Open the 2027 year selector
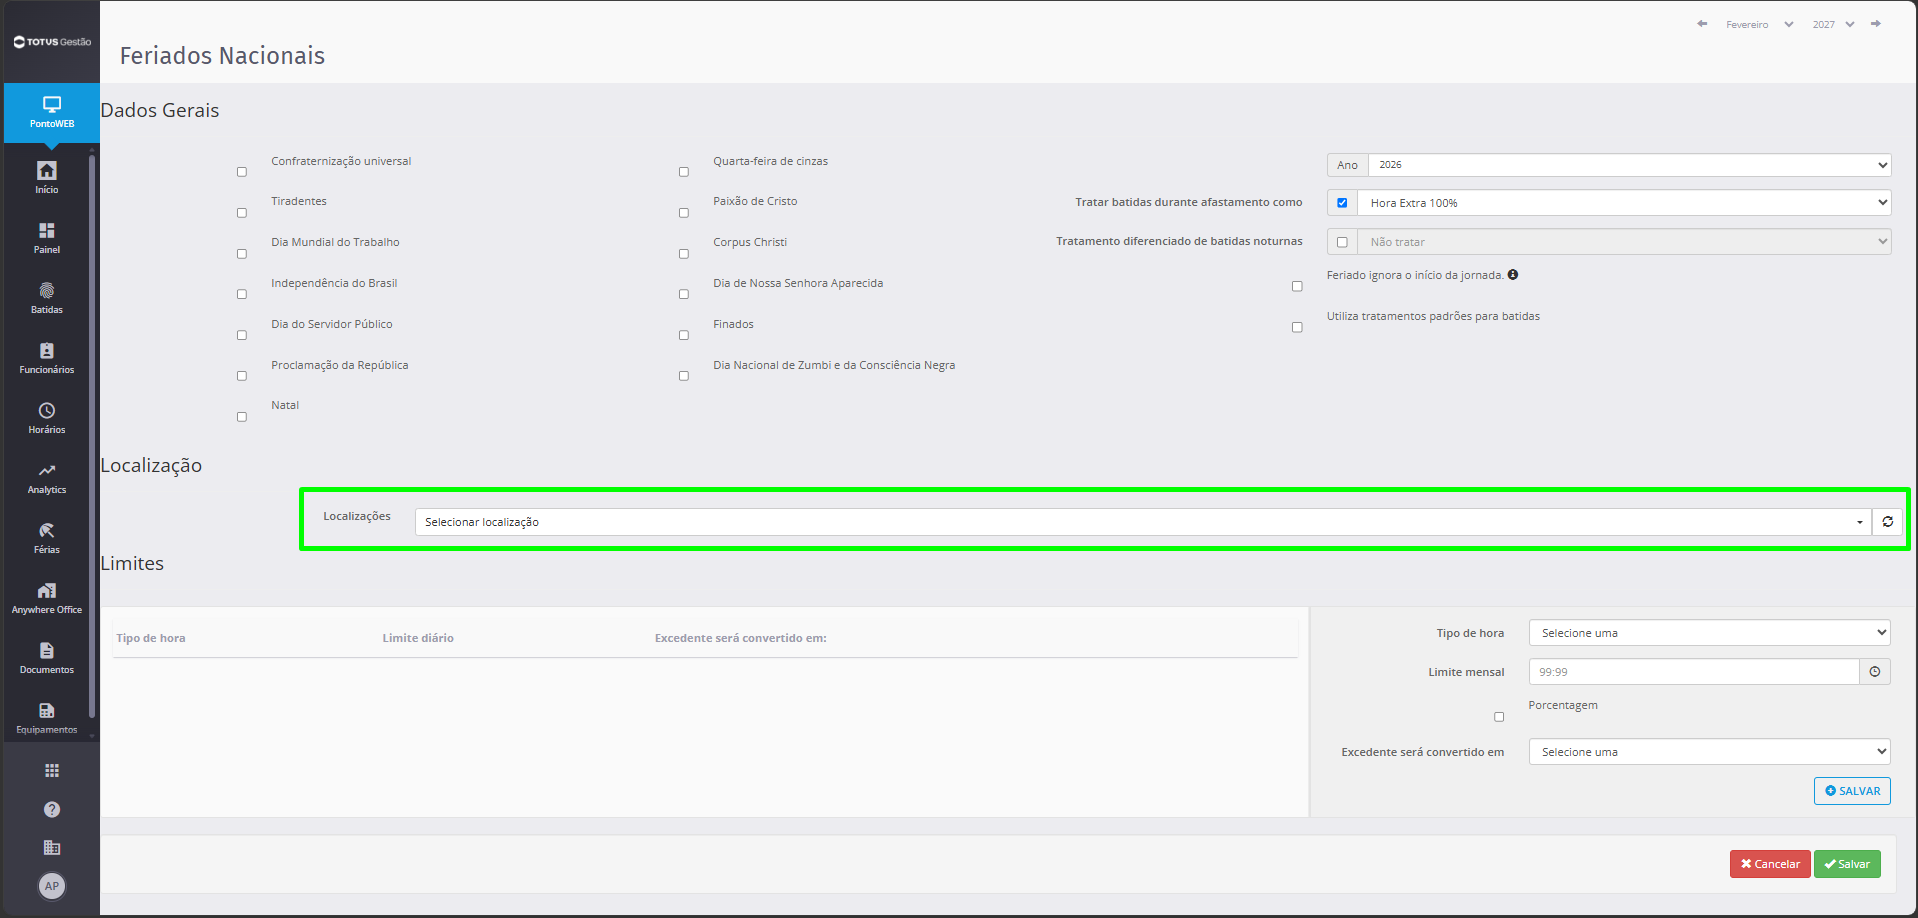The width and height of the screenshot is (1918, 918). (x=1833, y=24)
